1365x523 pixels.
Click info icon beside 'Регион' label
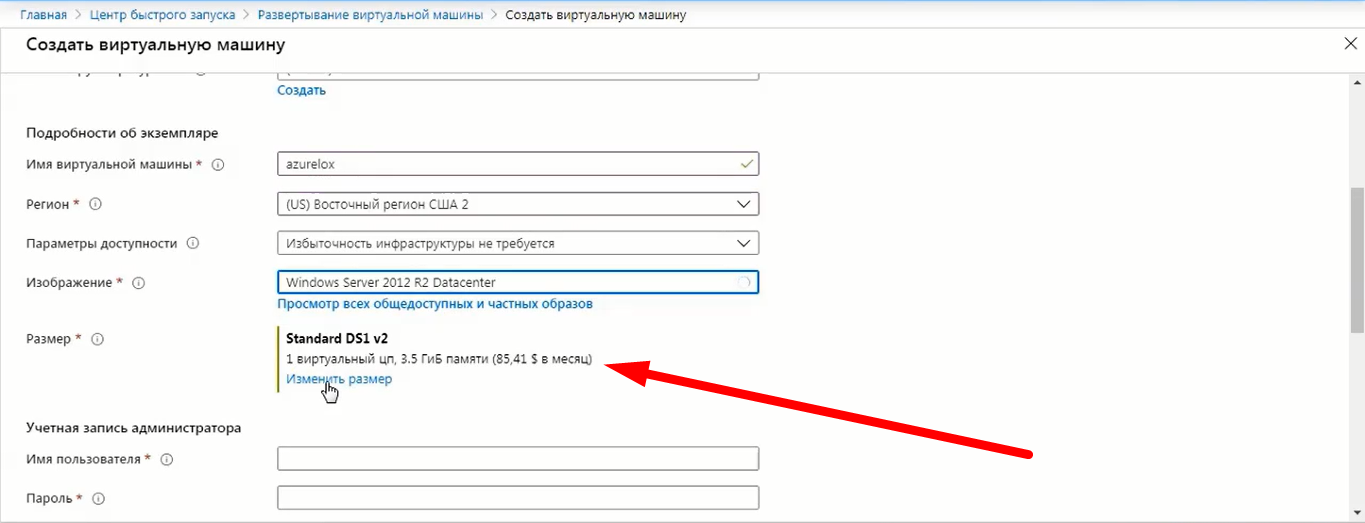pyautogui.click(x=96, y=204)
